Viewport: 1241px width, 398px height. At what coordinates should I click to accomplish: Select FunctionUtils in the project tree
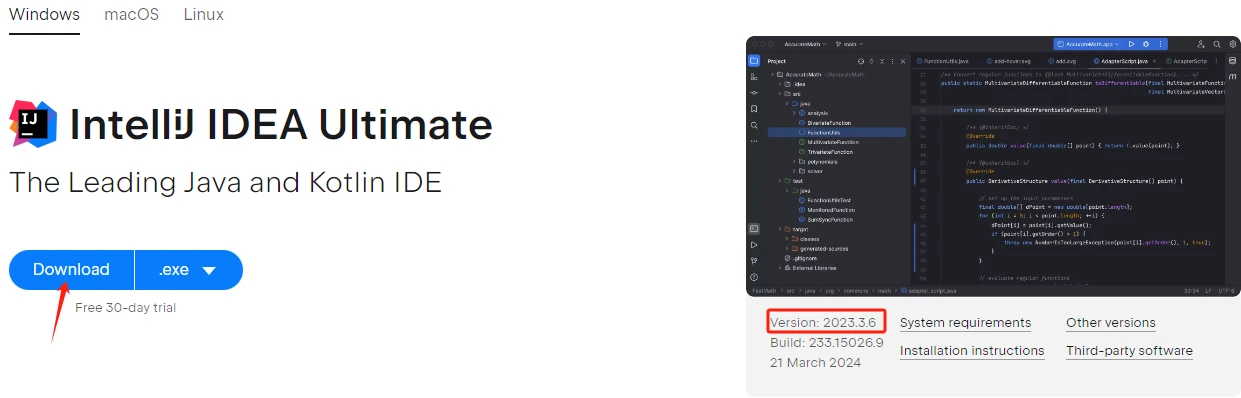[x=837, y=132]
